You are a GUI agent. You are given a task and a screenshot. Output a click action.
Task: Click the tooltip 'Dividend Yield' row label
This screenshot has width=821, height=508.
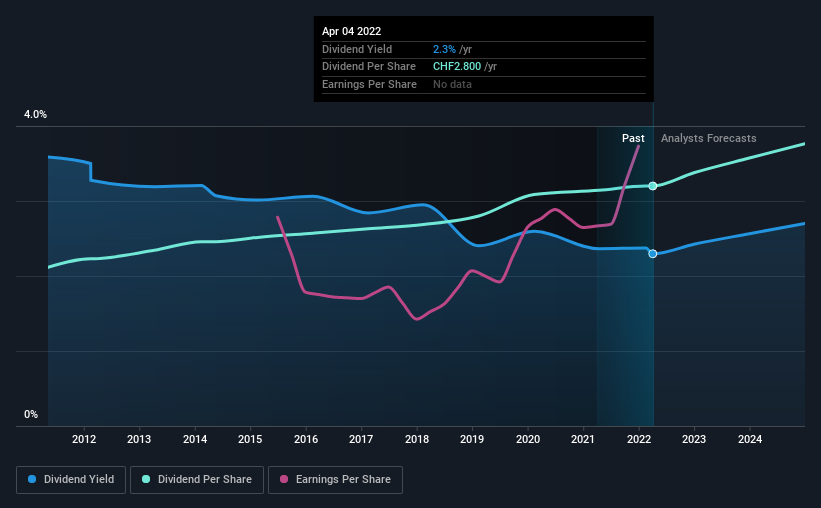pyautogui.click(x=357, y=49)
